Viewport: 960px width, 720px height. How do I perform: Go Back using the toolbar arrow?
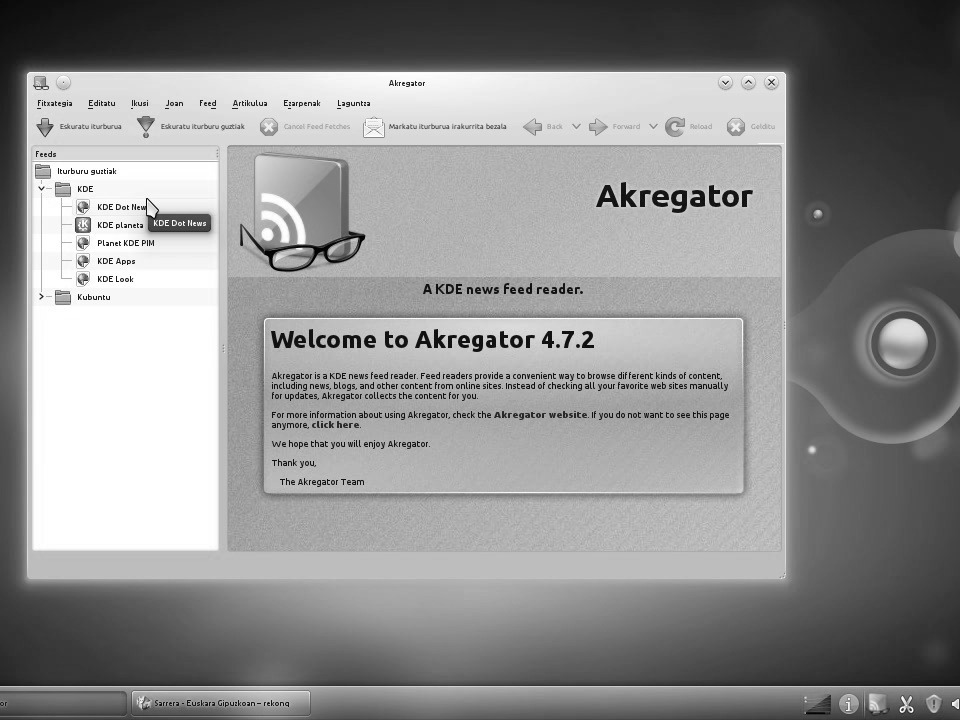pyautogui.click(x=543, y=127)
